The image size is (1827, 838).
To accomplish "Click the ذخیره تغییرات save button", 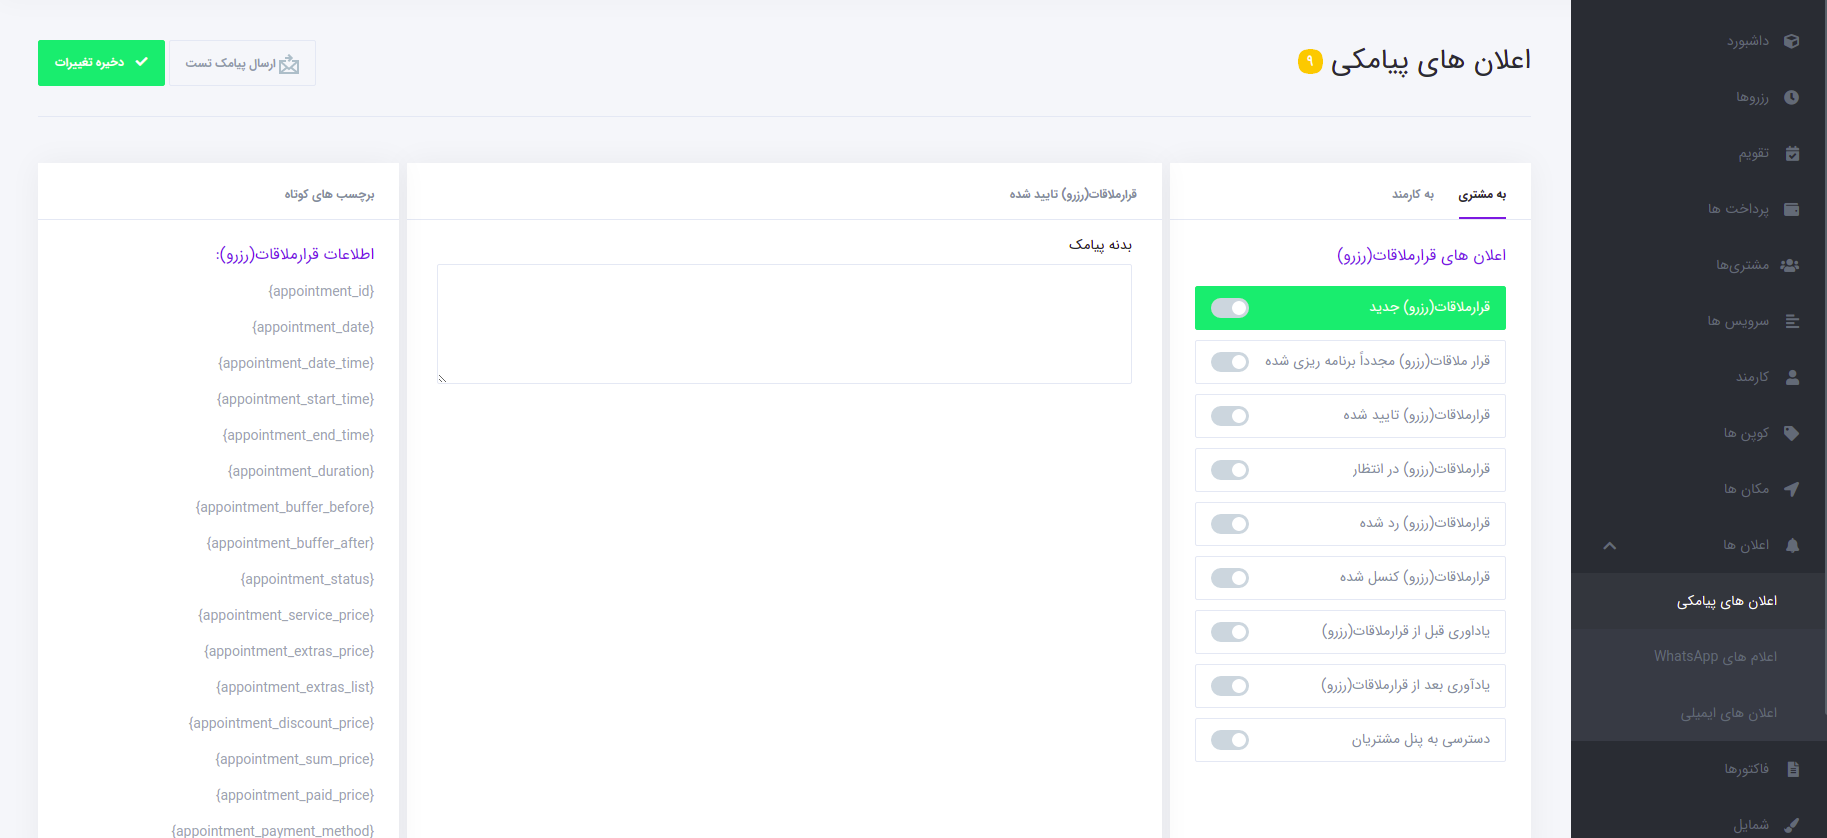I will coord(101,63).
